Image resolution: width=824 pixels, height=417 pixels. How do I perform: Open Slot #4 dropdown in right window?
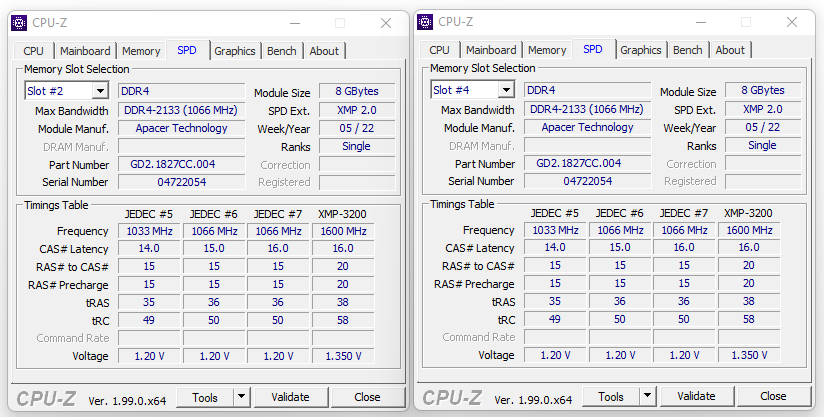(x=506, y=90)
